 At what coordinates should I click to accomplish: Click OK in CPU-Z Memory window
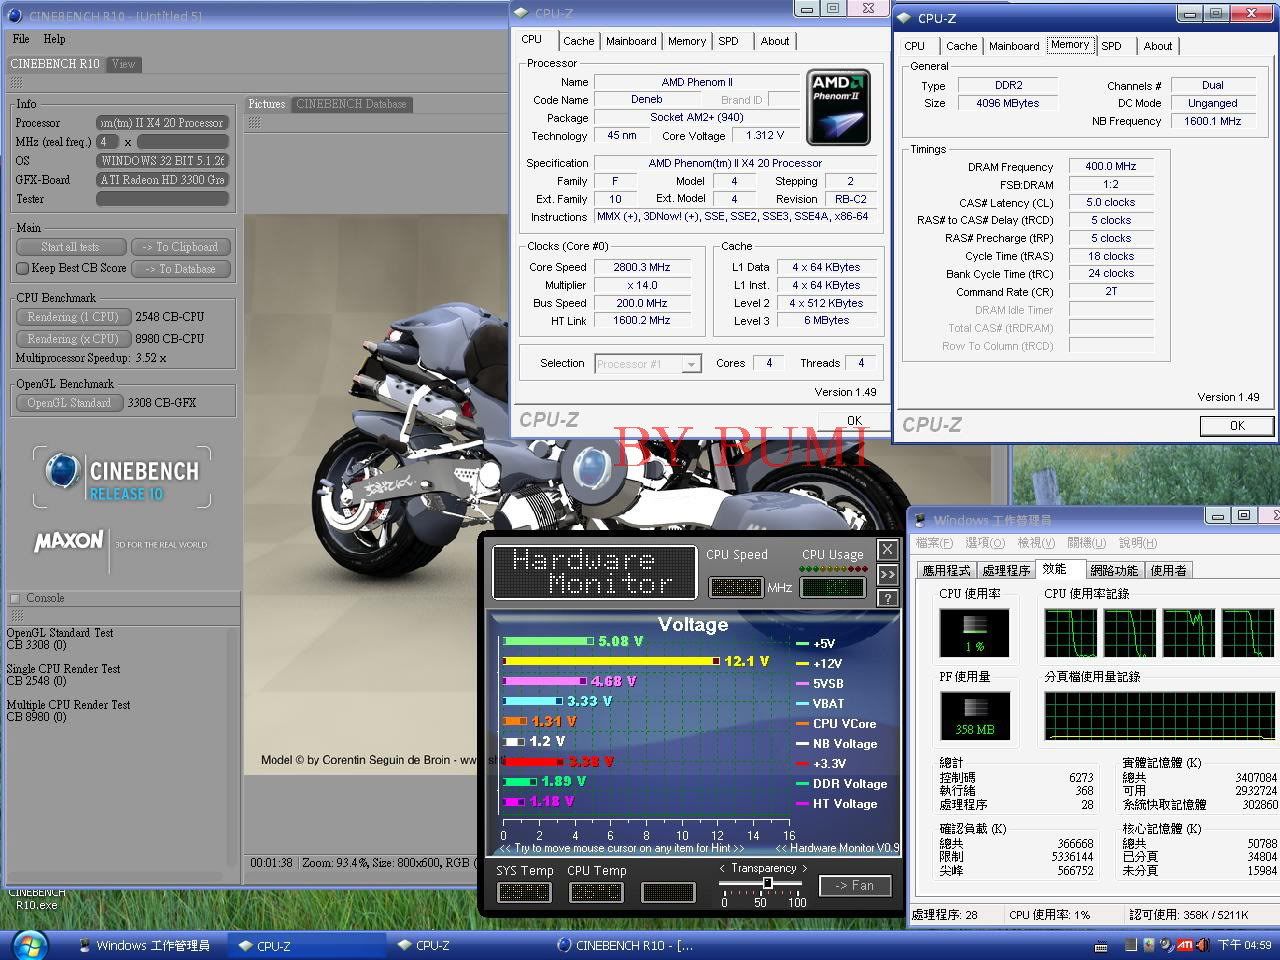[1237, 425]
